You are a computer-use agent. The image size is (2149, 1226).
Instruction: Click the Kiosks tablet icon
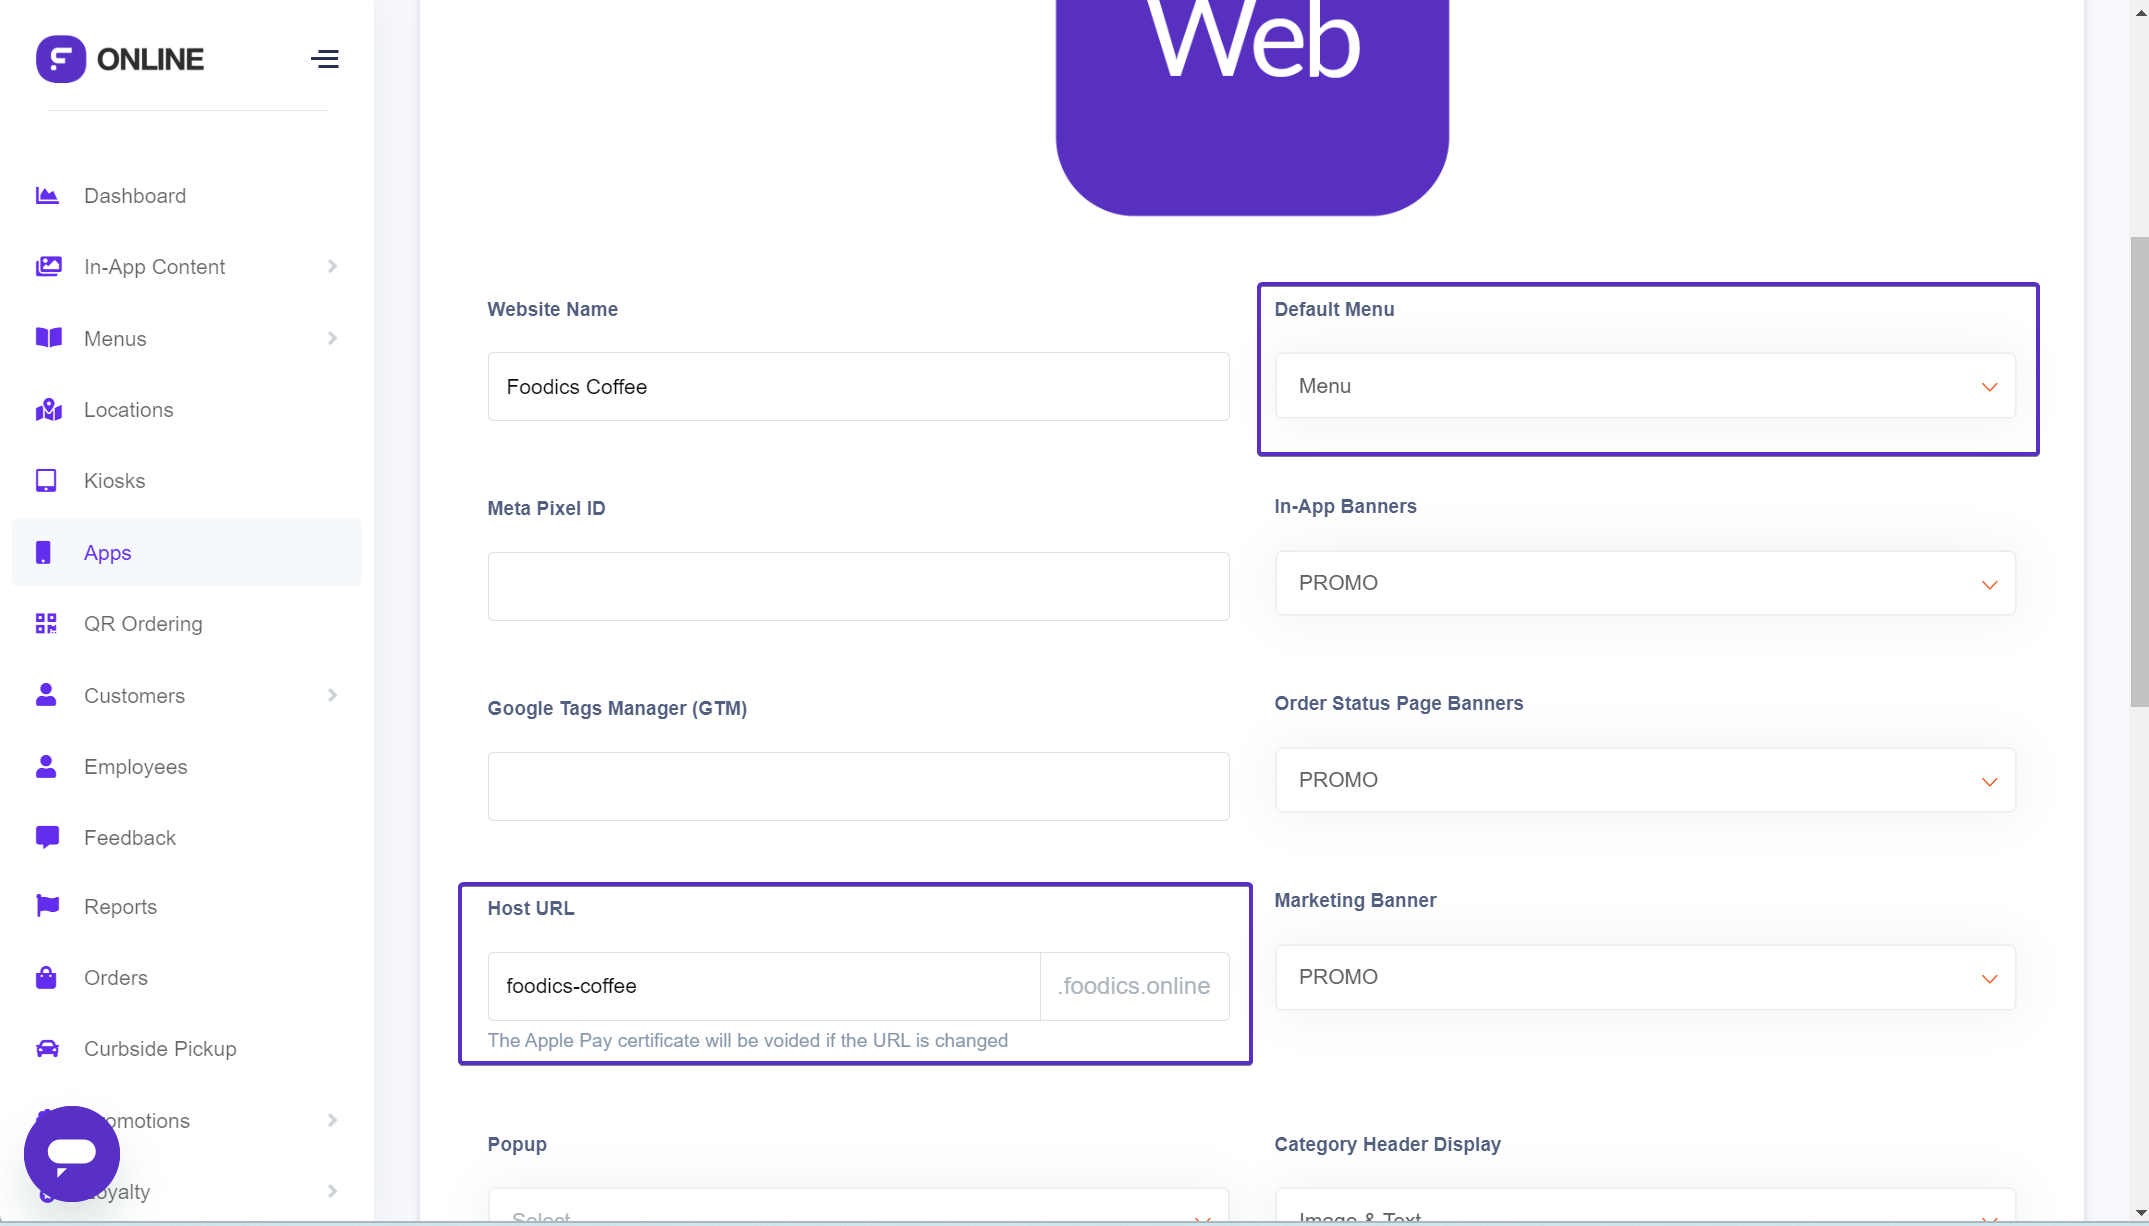46,481
